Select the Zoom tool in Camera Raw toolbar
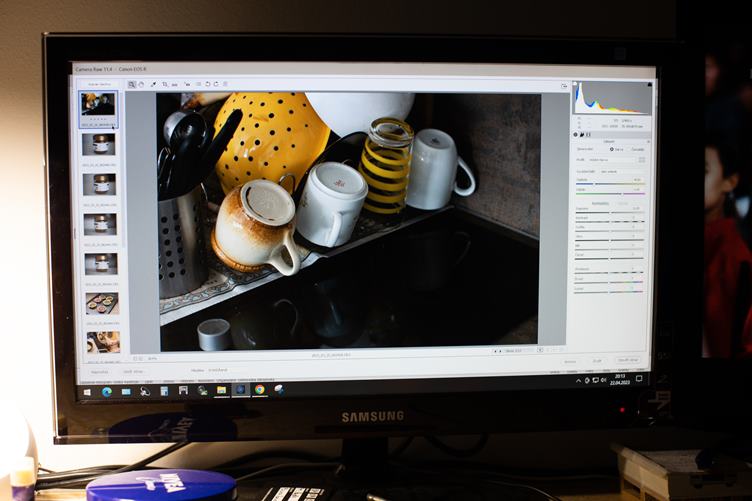 point(132,84)
